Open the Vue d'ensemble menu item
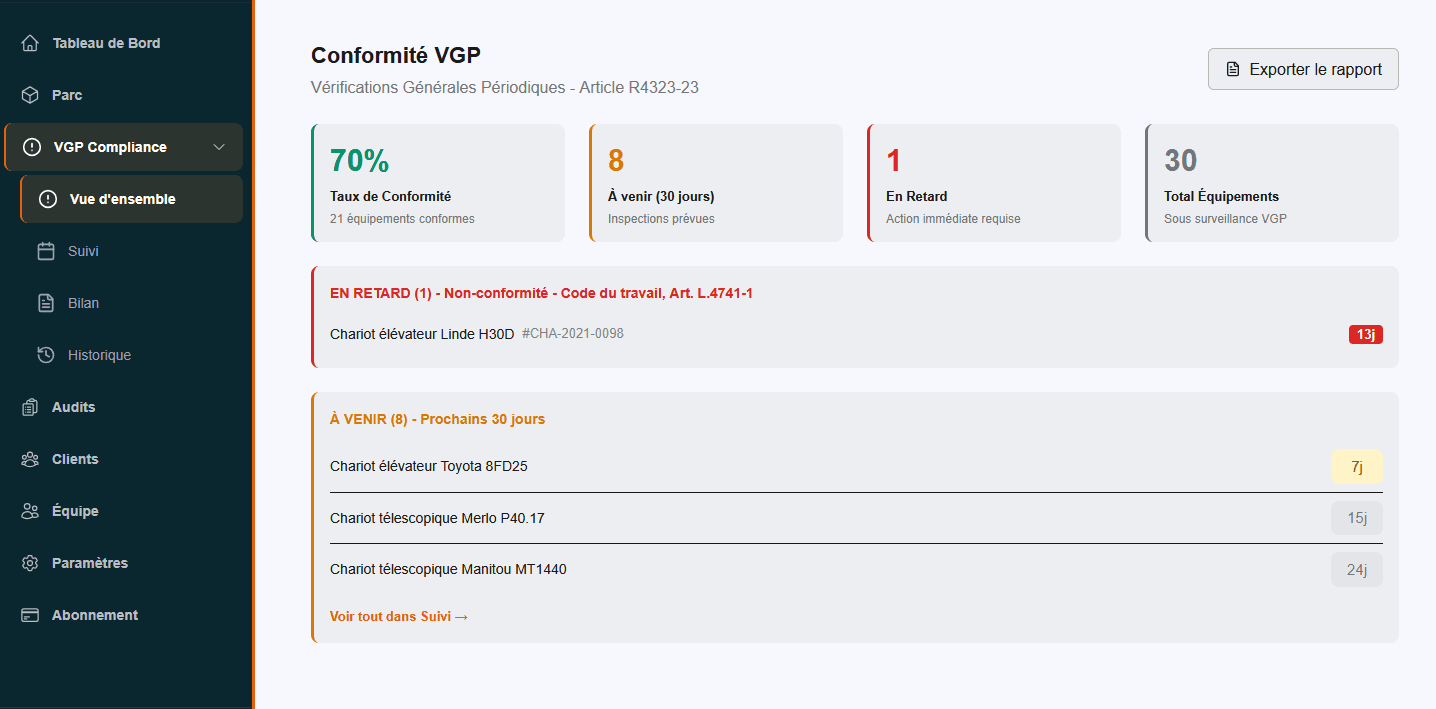 [131, 199]
